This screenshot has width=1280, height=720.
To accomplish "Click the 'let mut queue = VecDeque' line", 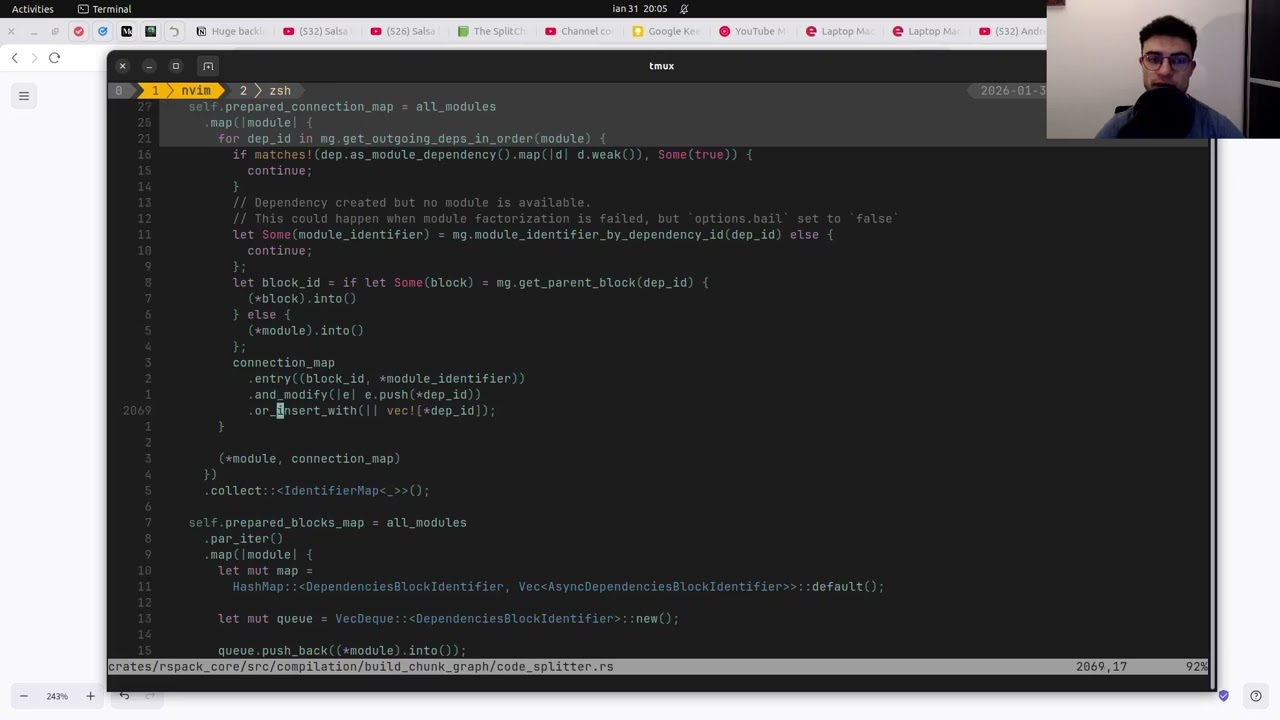I will coord(448,619).
